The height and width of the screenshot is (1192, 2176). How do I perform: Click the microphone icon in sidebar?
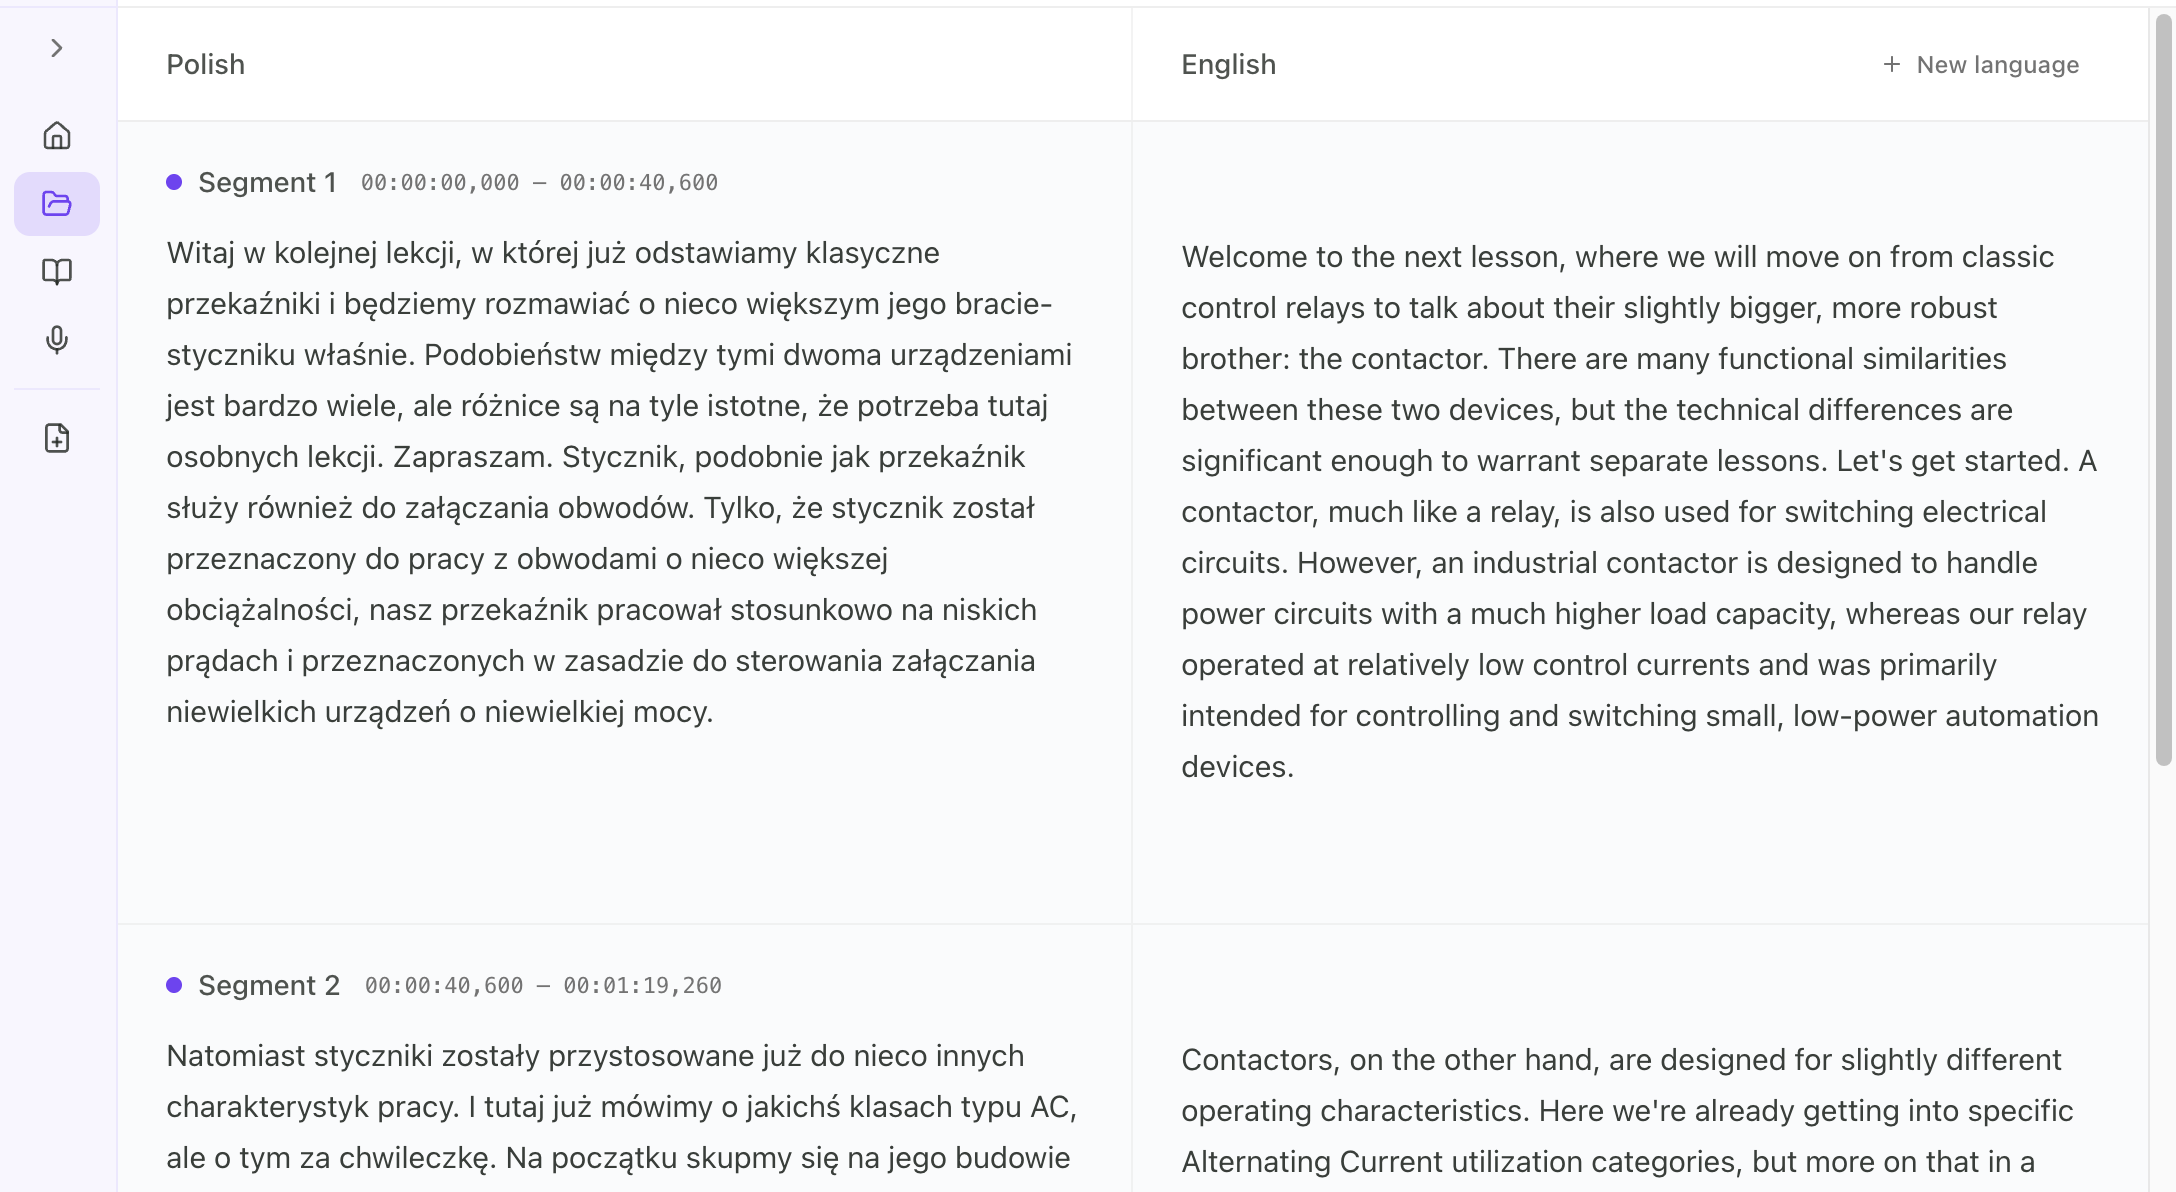[57, 340]
